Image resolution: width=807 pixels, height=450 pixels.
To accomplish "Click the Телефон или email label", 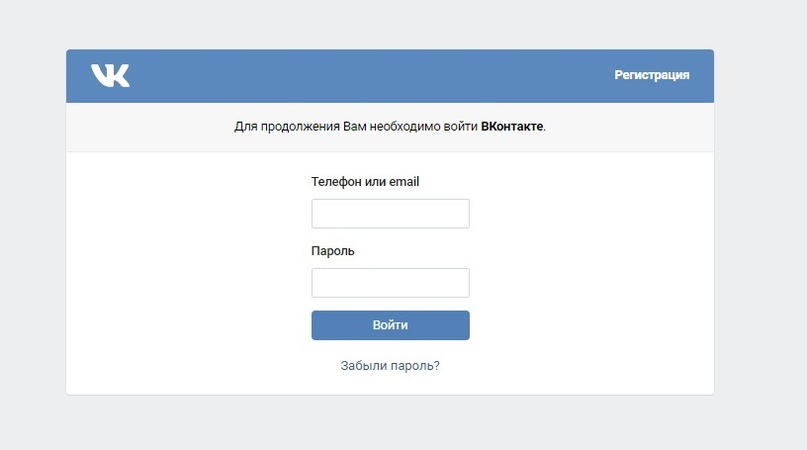I will 365,182.
